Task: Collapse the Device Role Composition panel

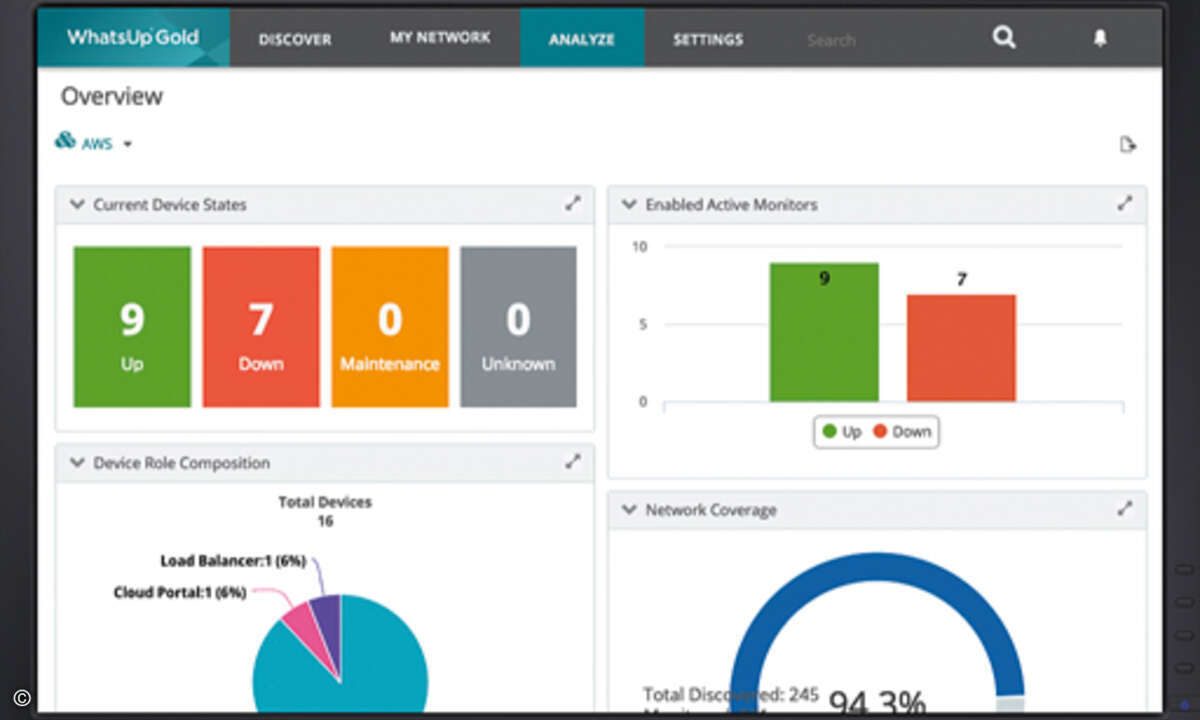Action: pos(76,463)
